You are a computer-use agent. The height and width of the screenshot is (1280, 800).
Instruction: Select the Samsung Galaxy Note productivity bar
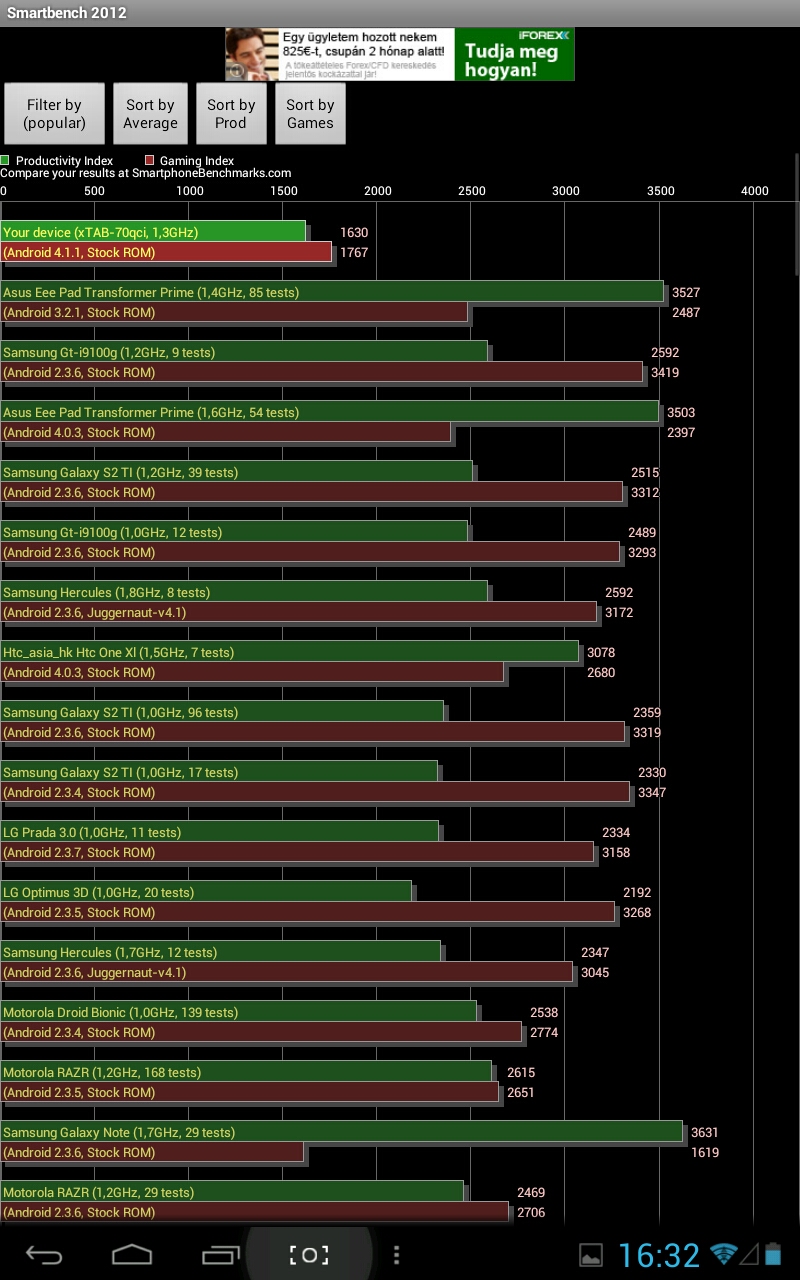tap(341, 1132)
